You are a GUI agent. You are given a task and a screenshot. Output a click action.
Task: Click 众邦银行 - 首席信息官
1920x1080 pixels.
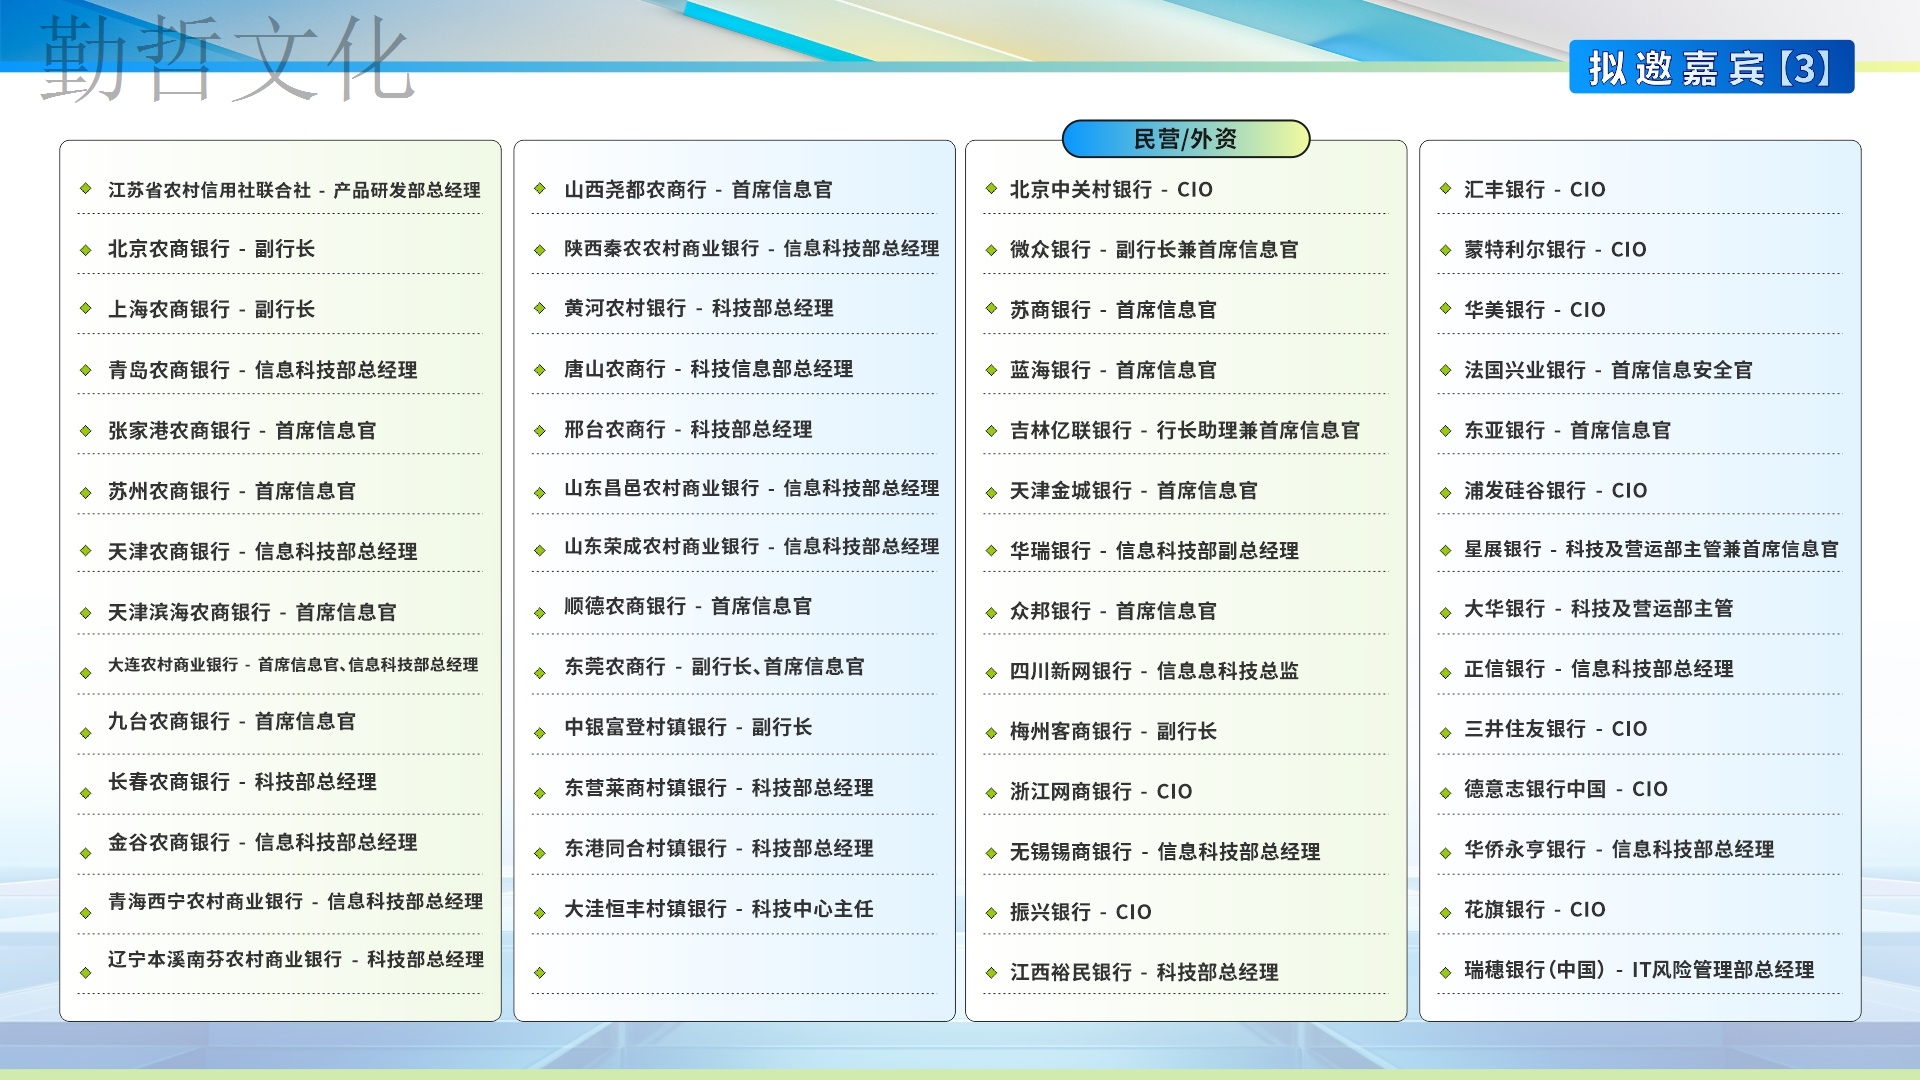(x=1113, y=611)
